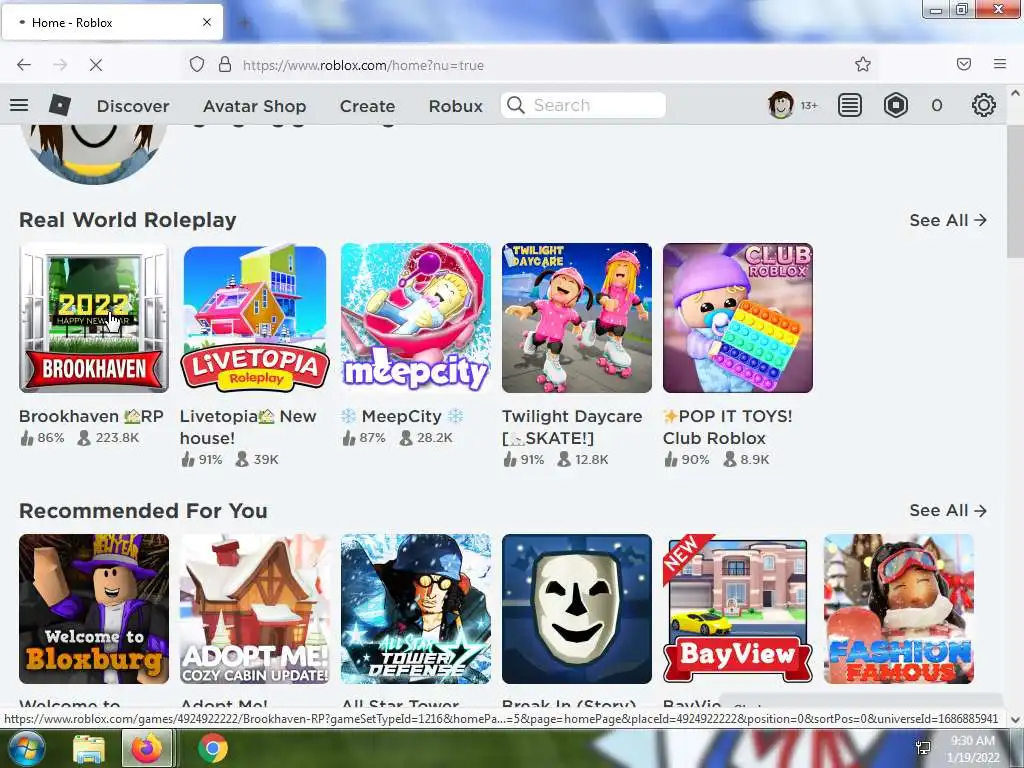Open the Firefox application menu

pos(1000,64)
